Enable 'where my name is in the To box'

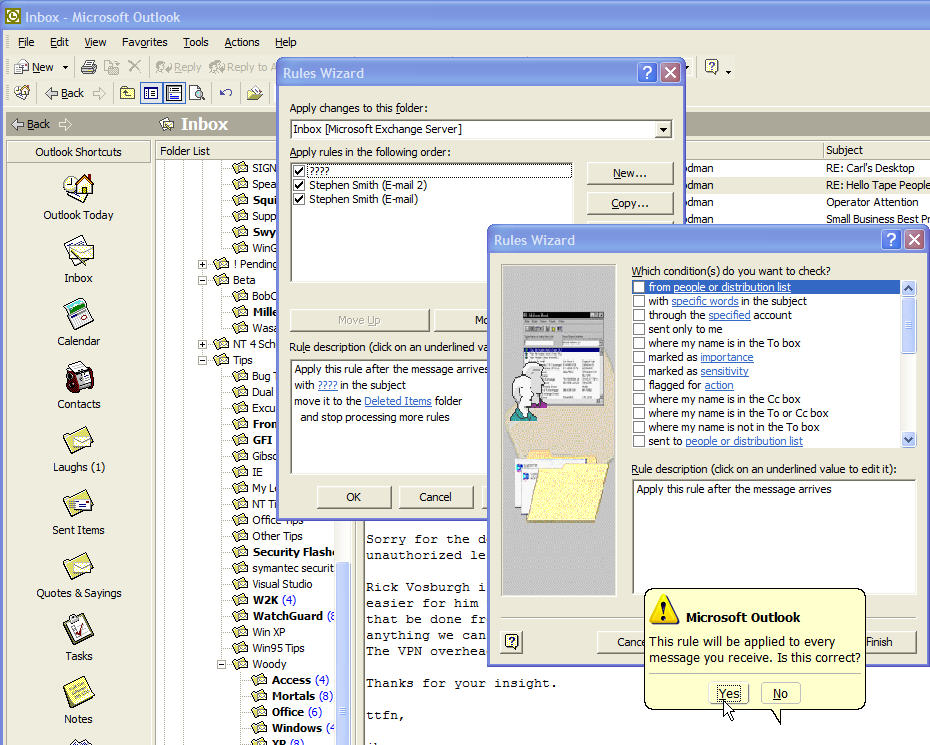[638, 343]
